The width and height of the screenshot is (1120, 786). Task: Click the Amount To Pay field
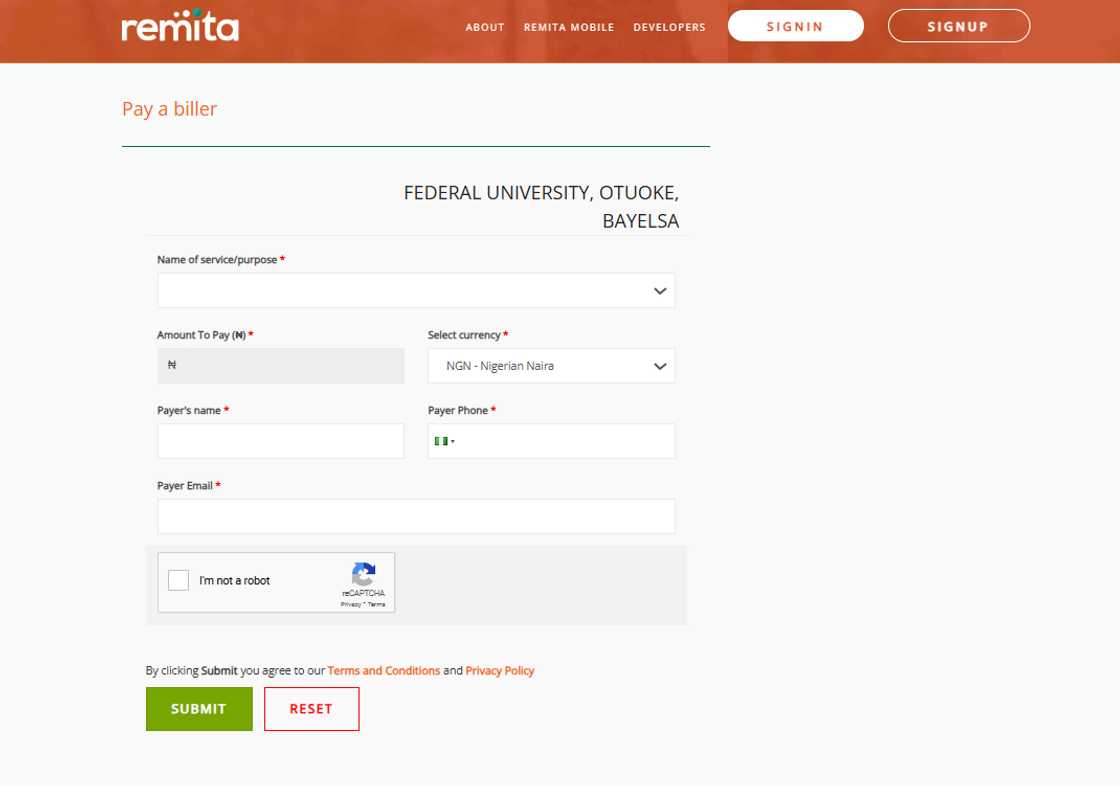[x=281, y=366]
